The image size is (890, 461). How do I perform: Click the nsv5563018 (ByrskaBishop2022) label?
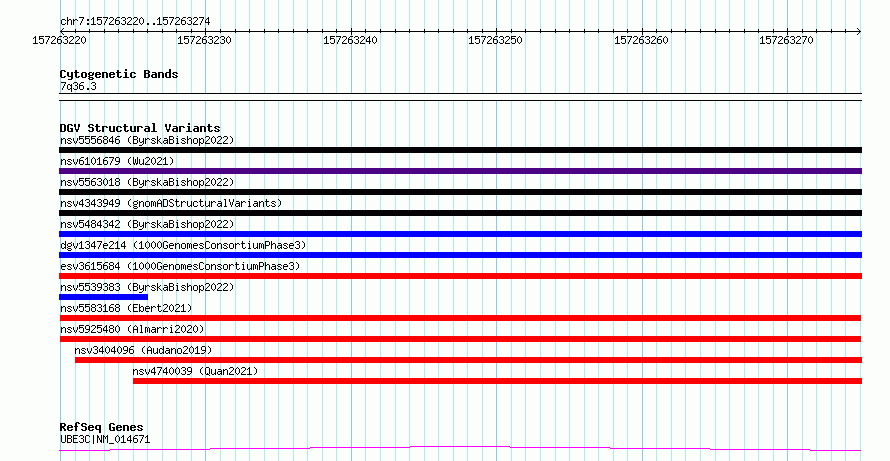[x=147, y=182]
